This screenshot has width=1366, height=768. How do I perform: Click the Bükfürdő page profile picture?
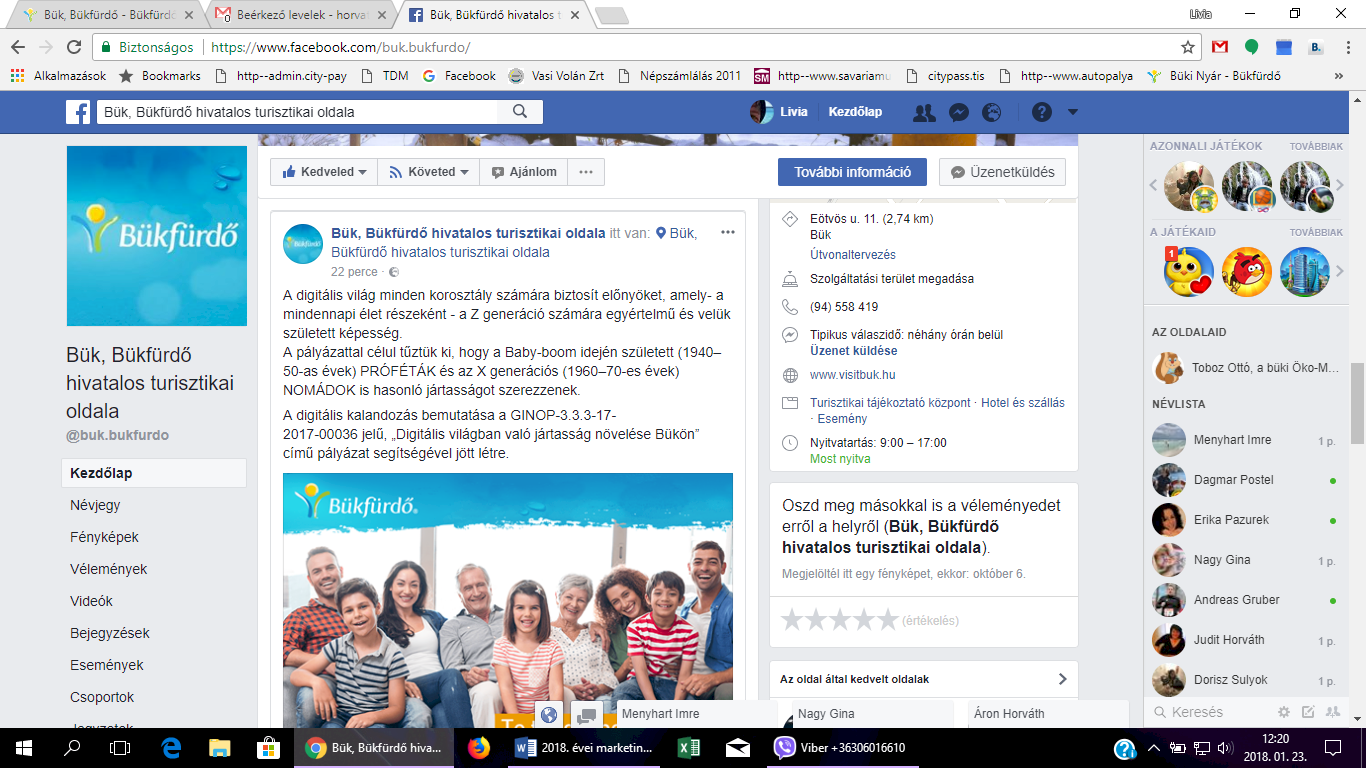point(156,236)
